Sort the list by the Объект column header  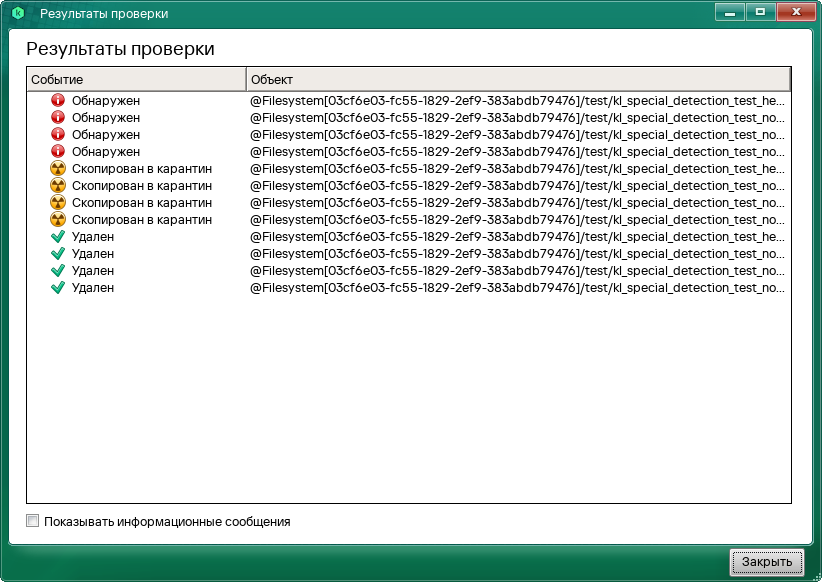518,79
